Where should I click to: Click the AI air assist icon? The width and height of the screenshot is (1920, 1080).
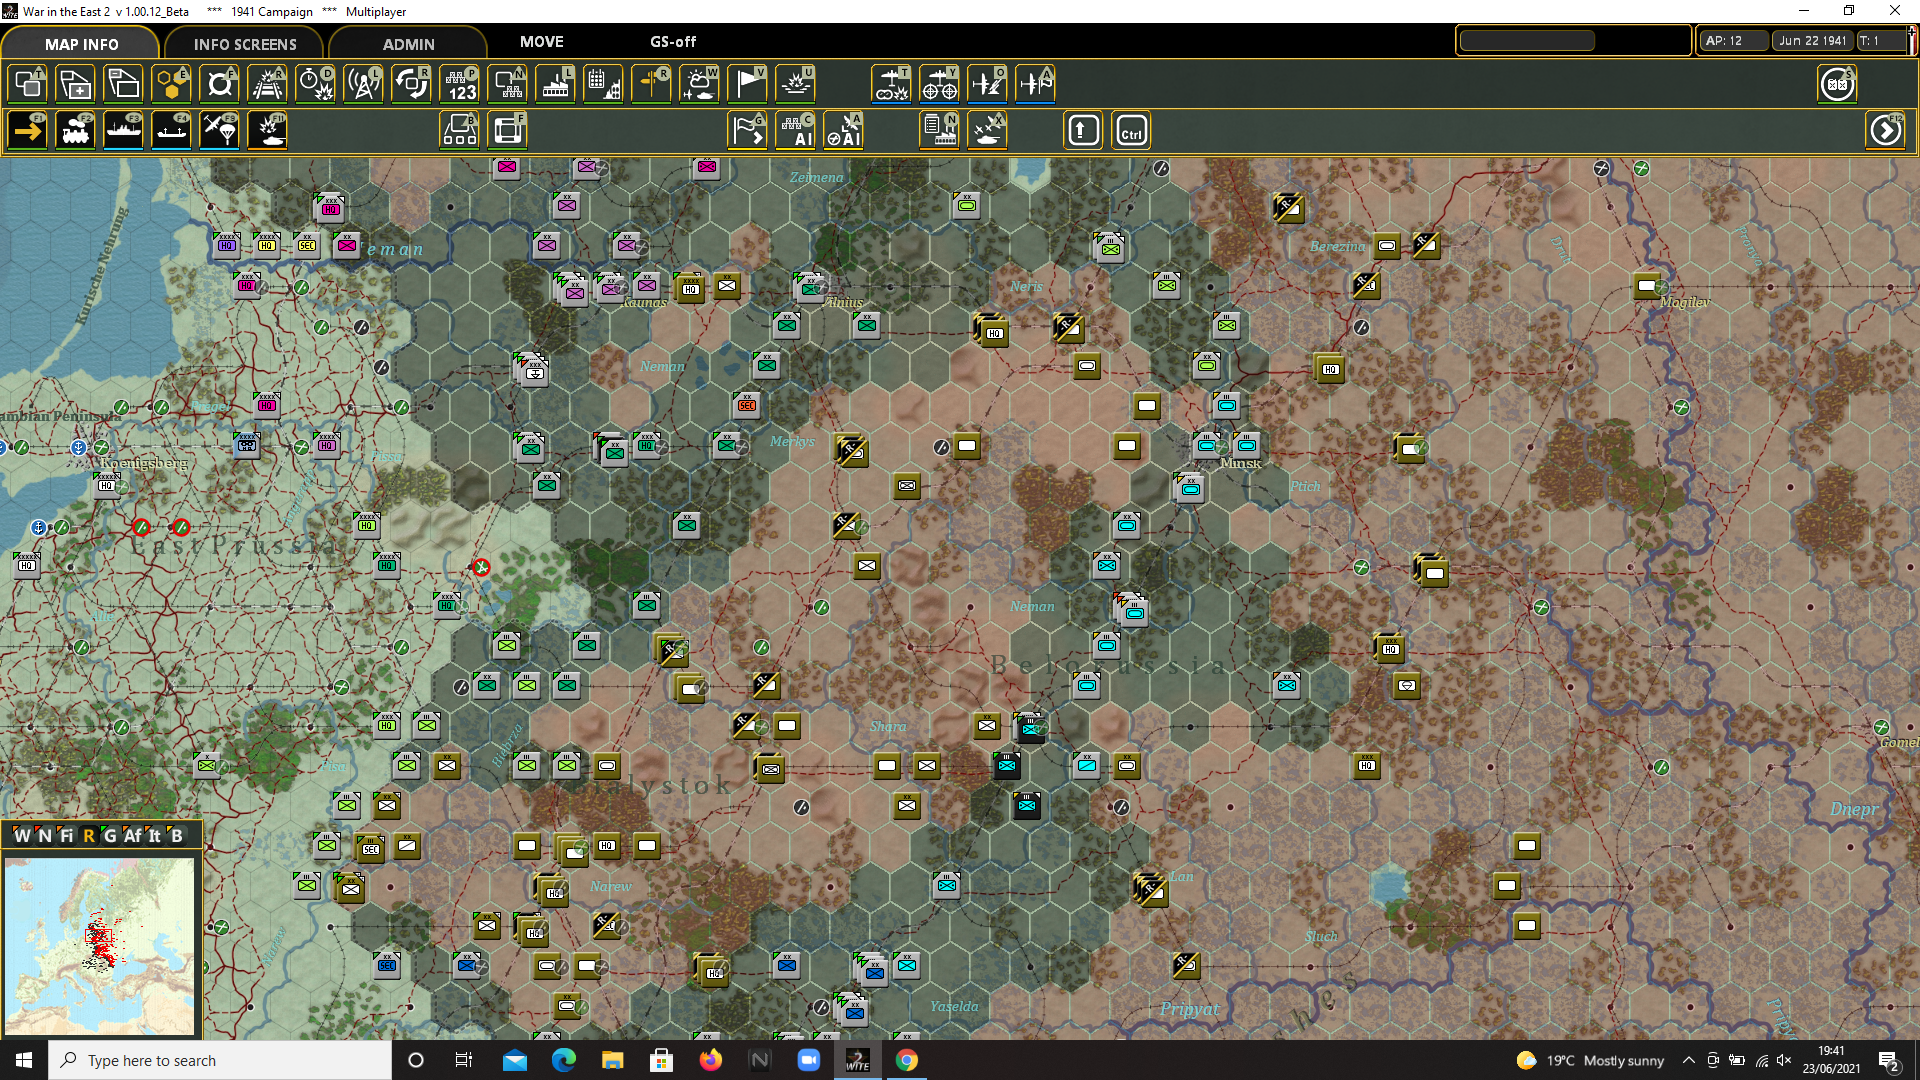[x=844, y=130]
